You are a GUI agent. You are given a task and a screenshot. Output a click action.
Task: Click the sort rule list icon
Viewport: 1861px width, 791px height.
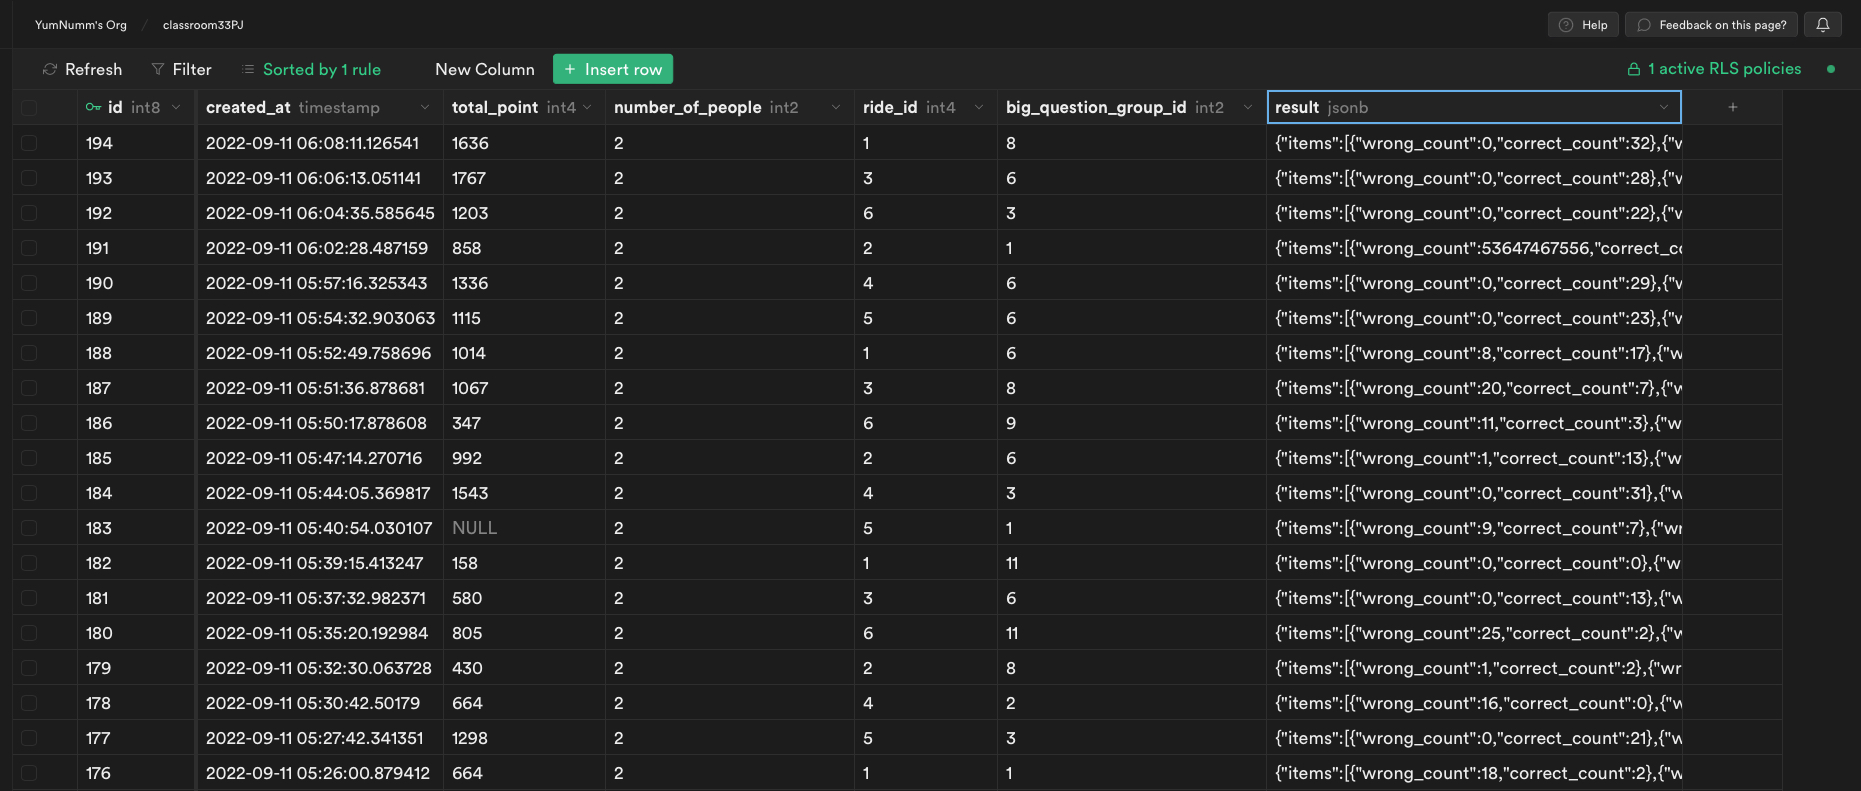point(248,69)
